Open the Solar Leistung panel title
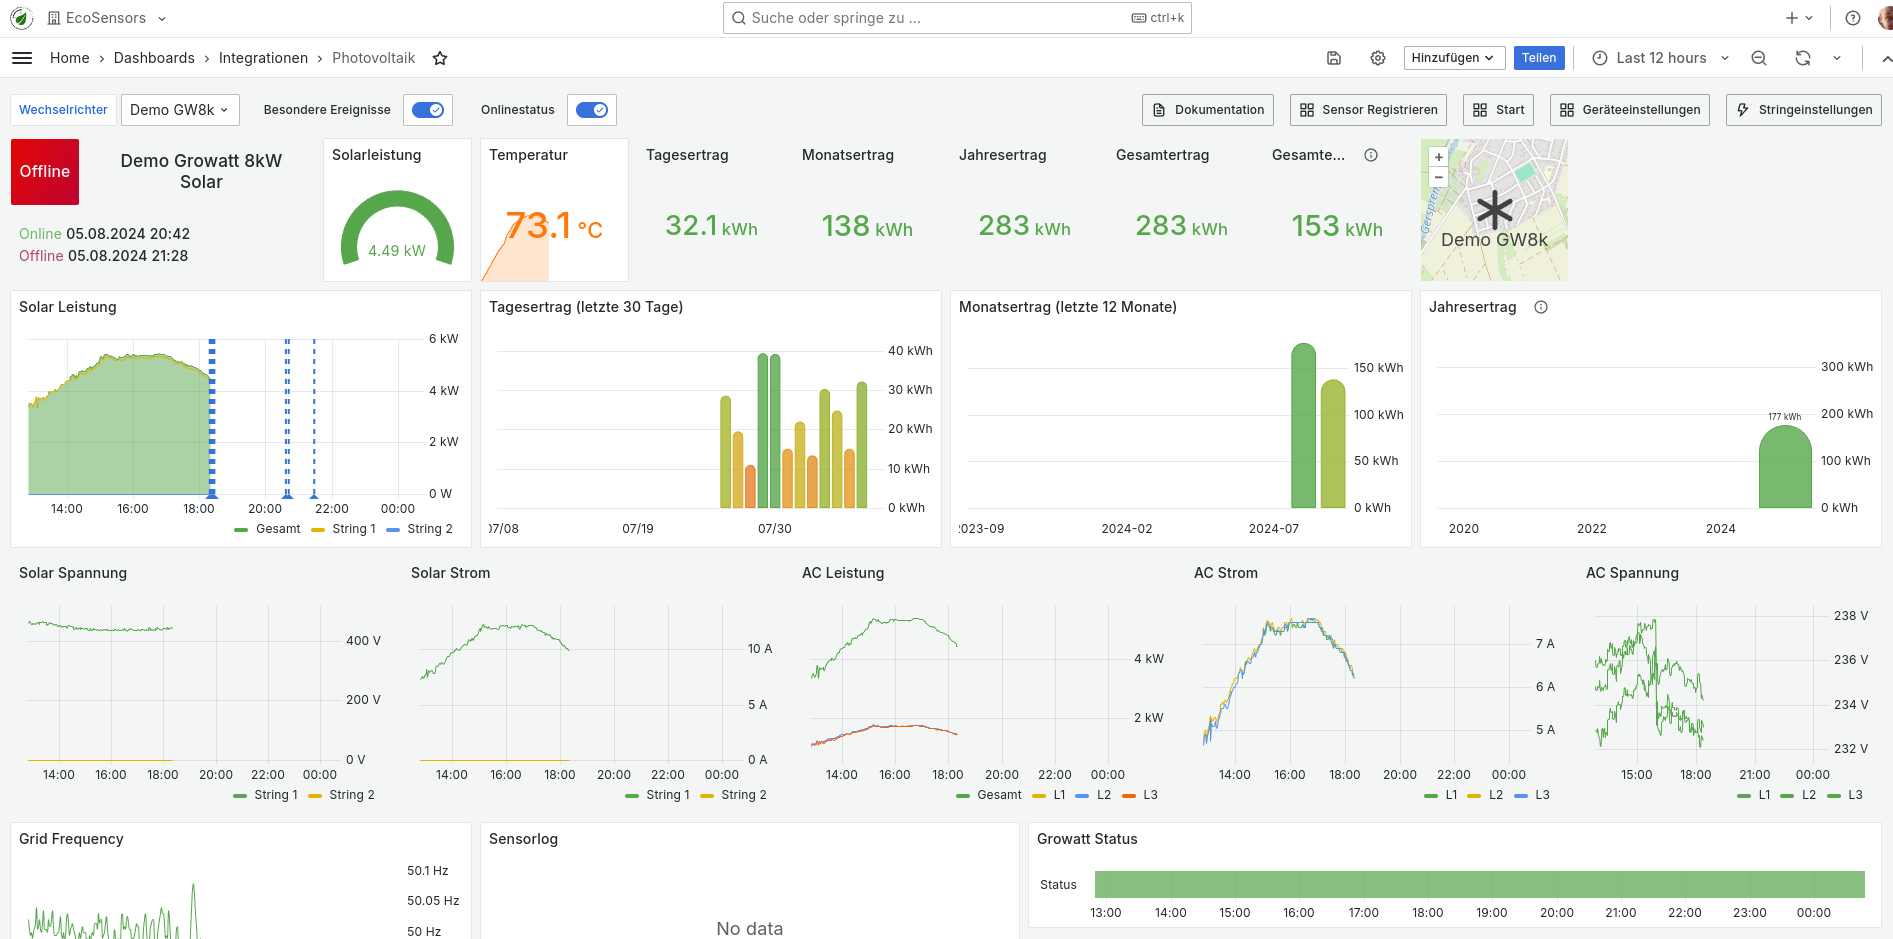 coord(68,307)
